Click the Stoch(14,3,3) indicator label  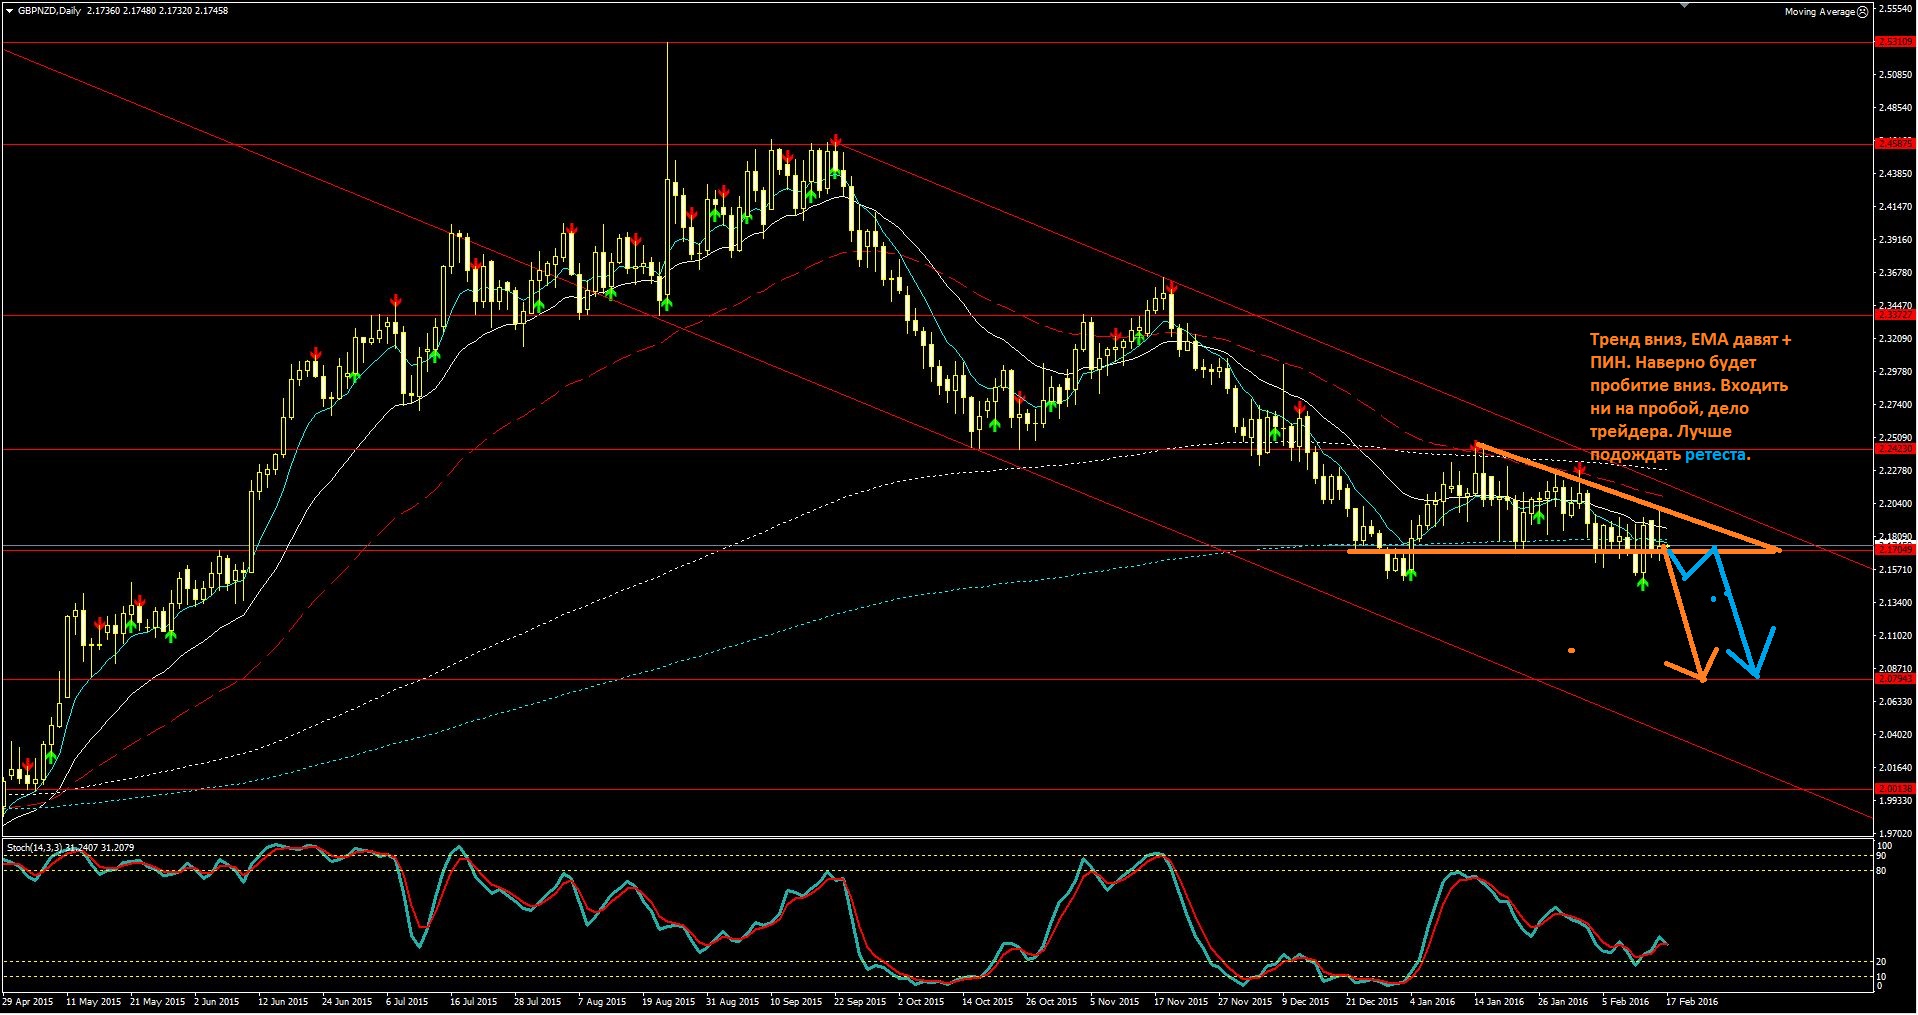[35, 848]
